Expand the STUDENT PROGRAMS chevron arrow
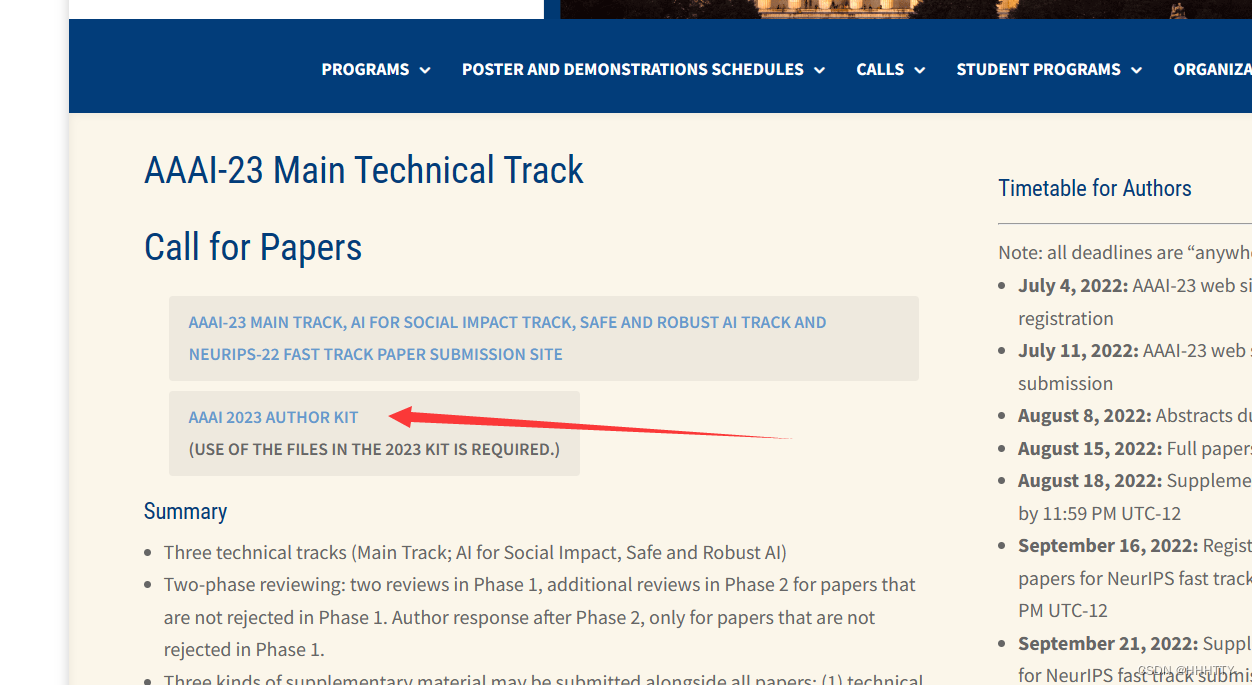 [1136, 70]
